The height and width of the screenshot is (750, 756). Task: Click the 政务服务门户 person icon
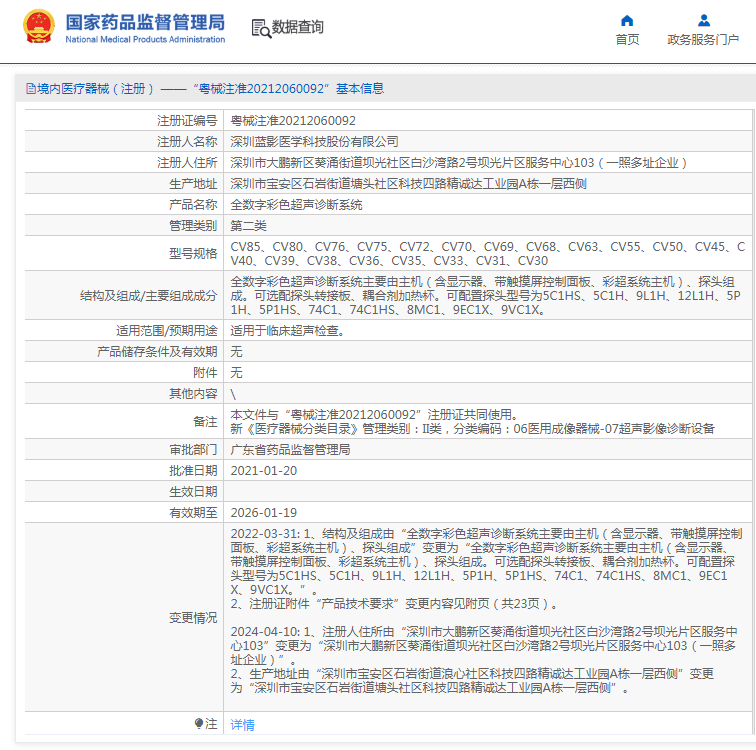tap(703, 20)
